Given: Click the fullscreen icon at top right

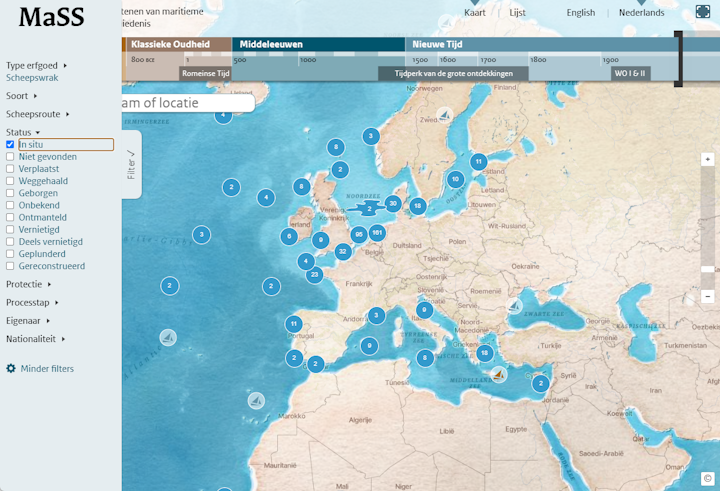Looking at the screenshot, I should pyautogui.click(x=703, y=11).
